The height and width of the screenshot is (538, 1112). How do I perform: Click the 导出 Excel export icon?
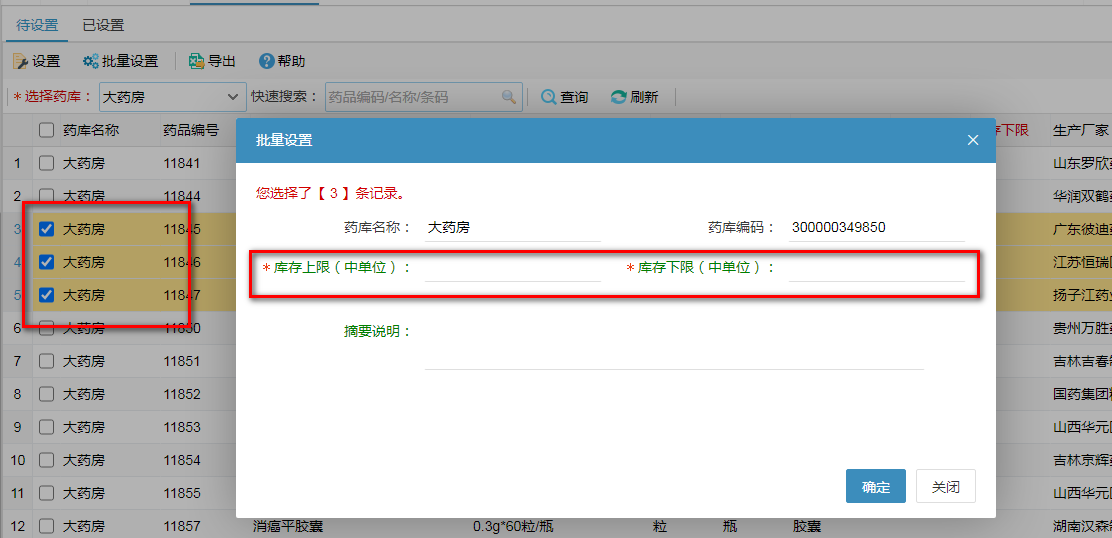pos(196,62)
